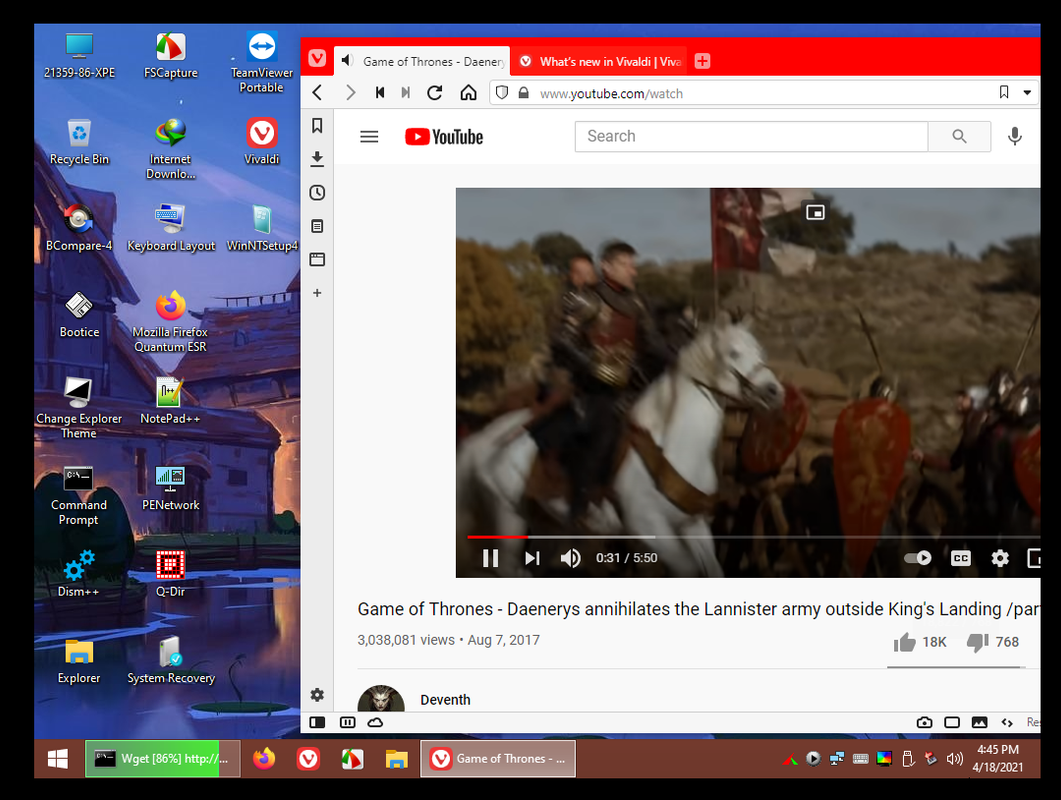Viewport: 1061px width, 800px height.
Task: Mute the audio on the Game of Thrones tab
Action: (346, 60)
